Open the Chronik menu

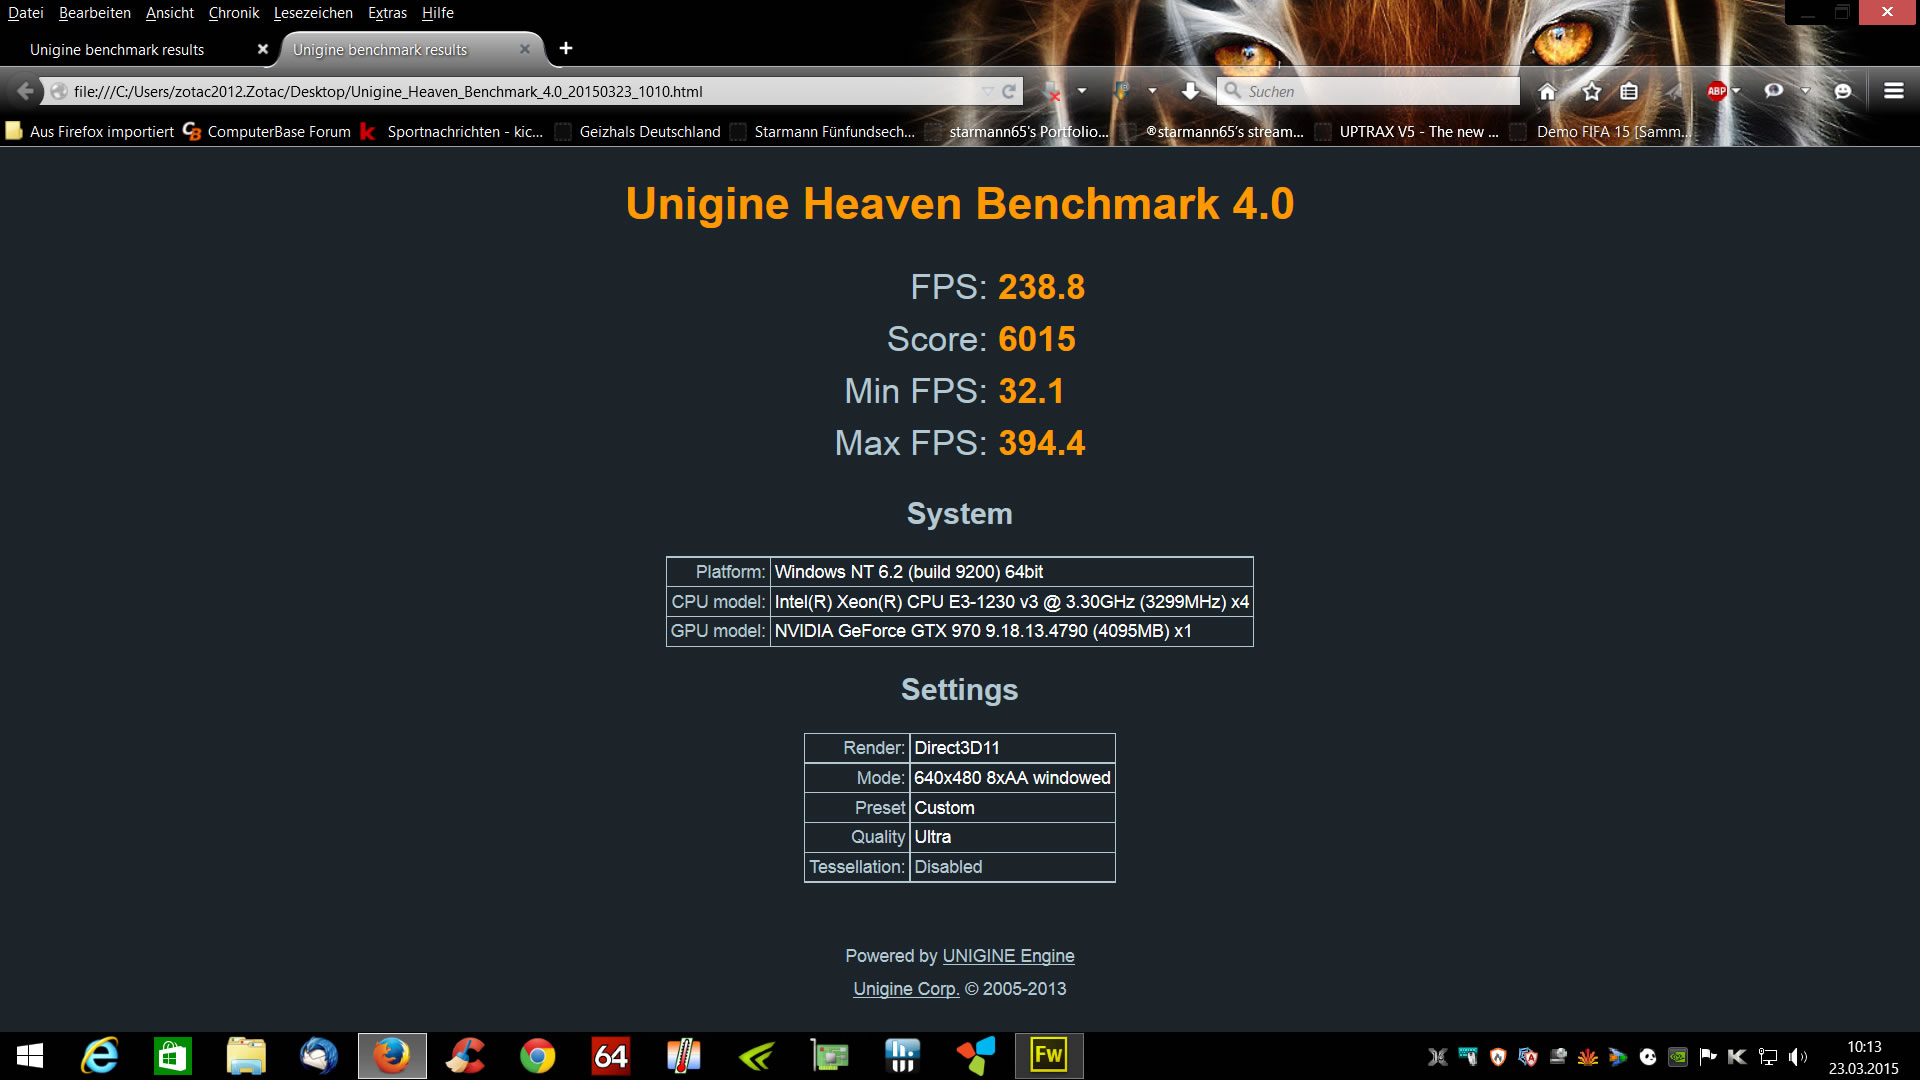233,13
